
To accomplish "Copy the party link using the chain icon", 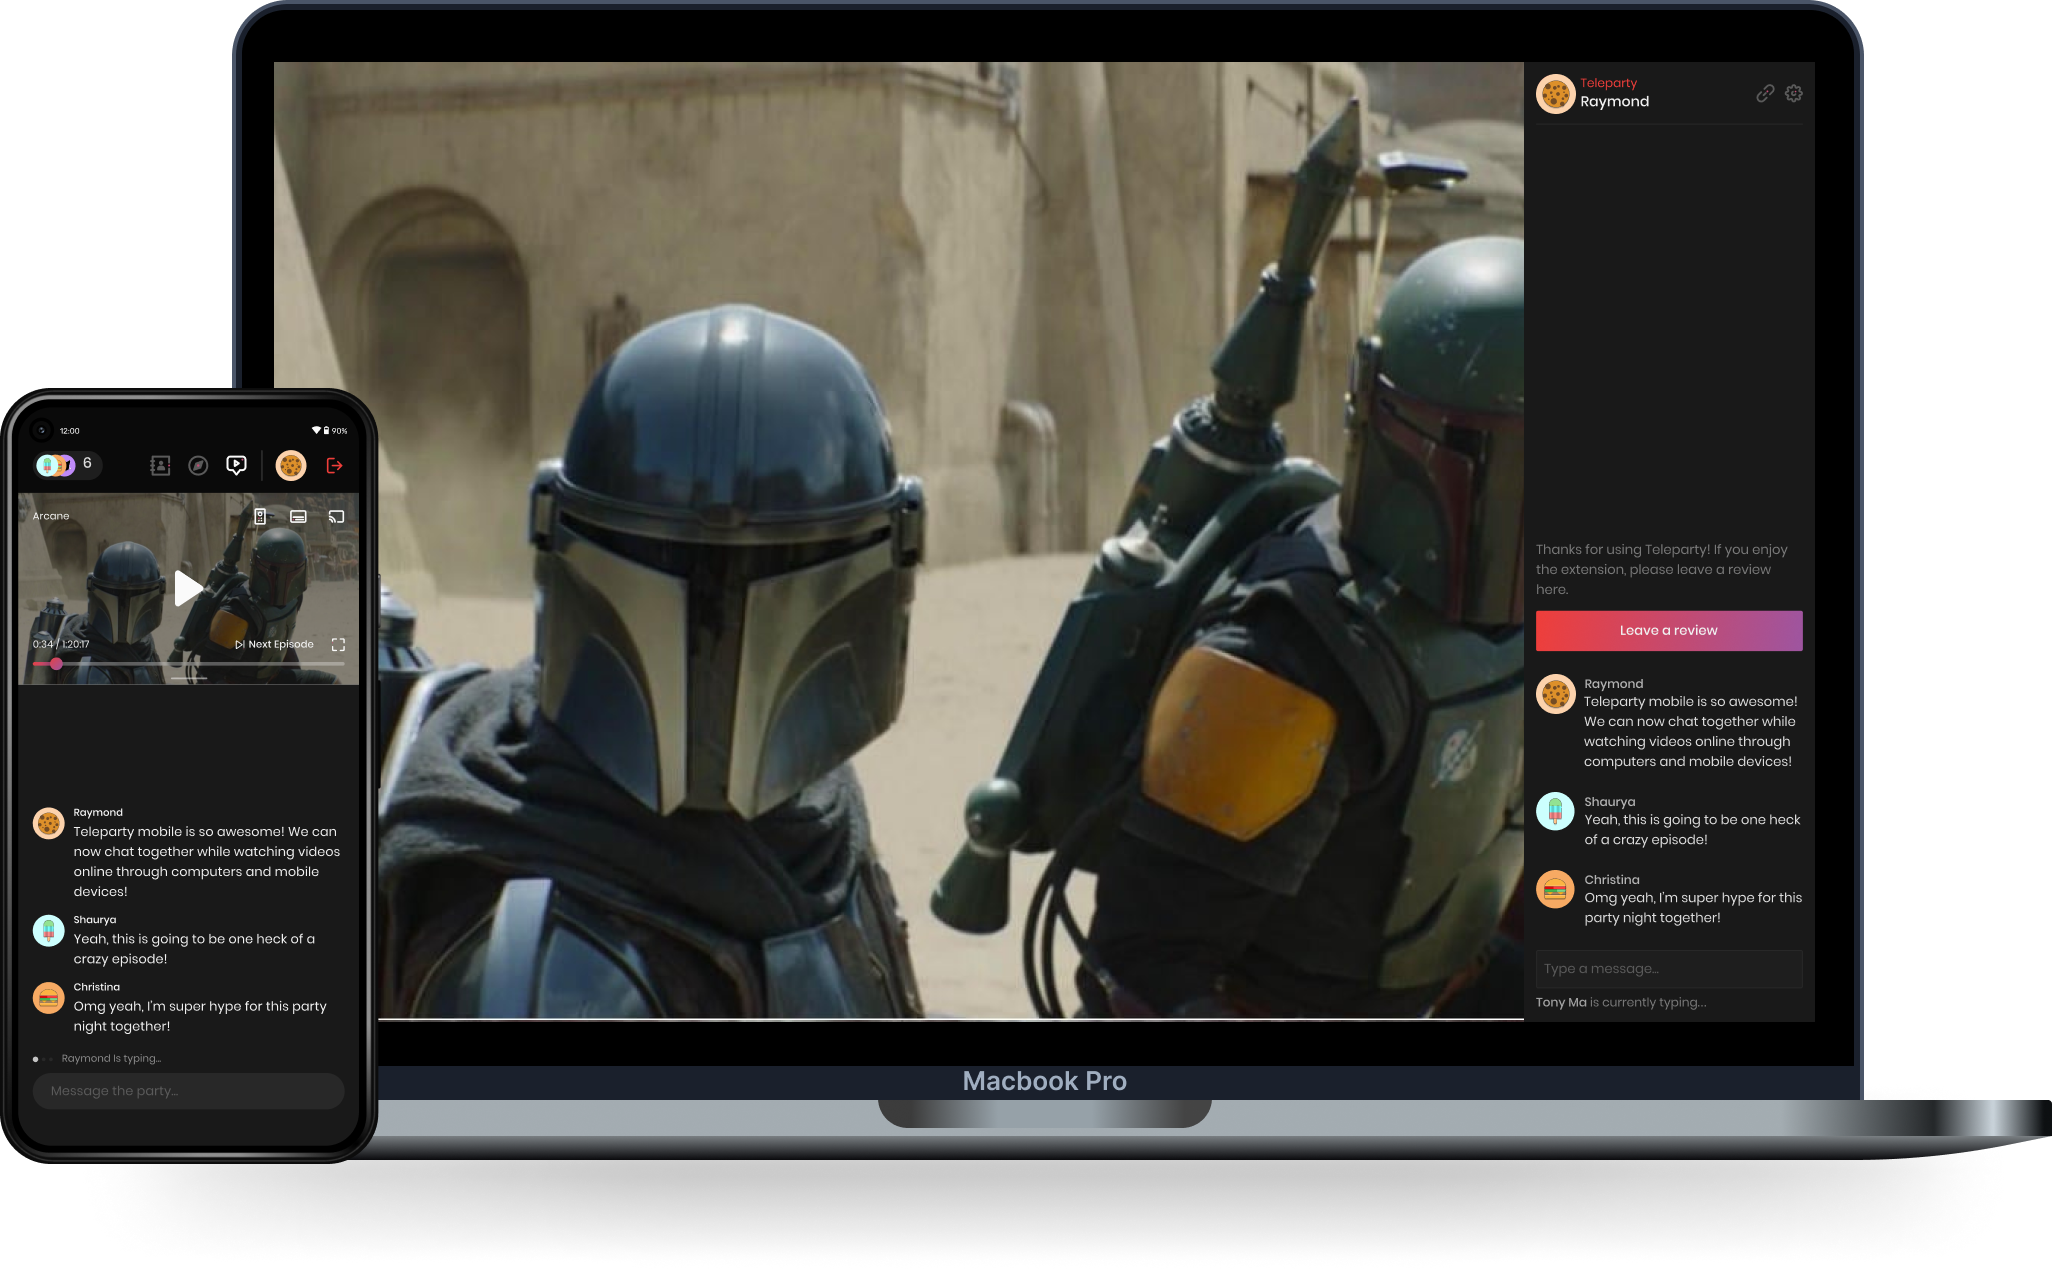I will [x=1762, y=93].
